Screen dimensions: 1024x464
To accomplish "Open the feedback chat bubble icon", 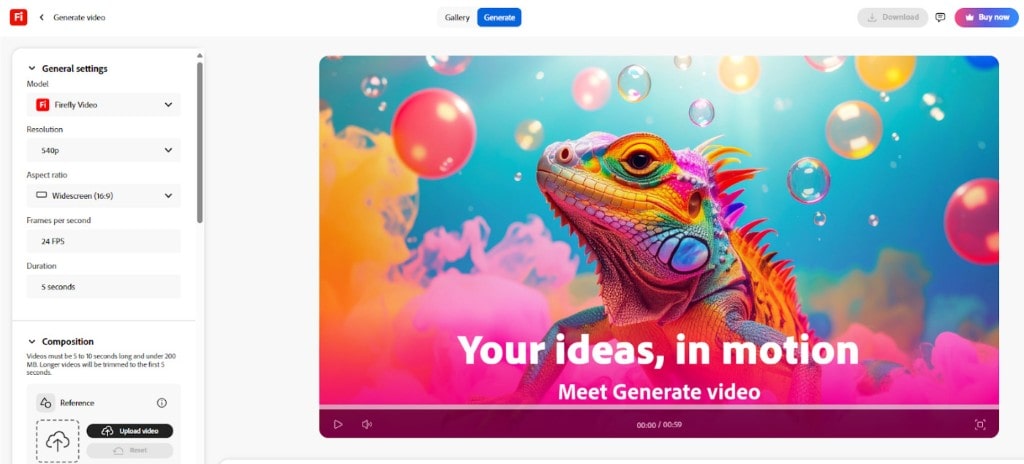I will (x=940, y=18).
